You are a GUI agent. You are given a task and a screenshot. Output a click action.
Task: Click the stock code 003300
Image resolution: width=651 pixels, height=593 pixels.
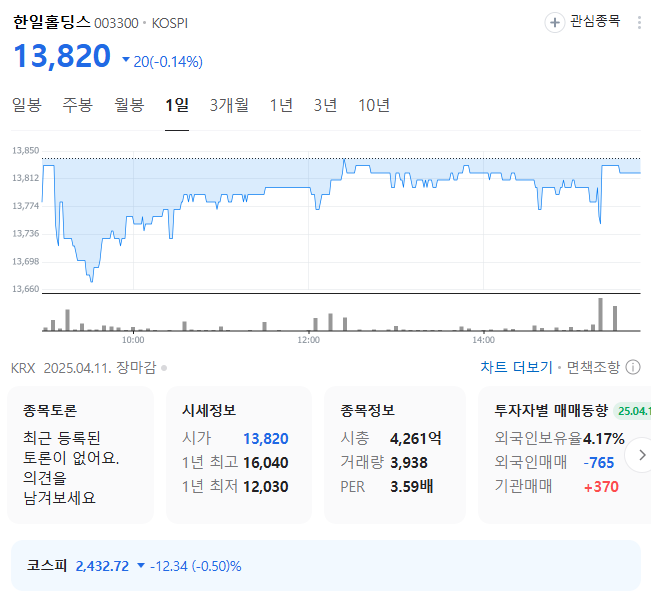point(116,23)
